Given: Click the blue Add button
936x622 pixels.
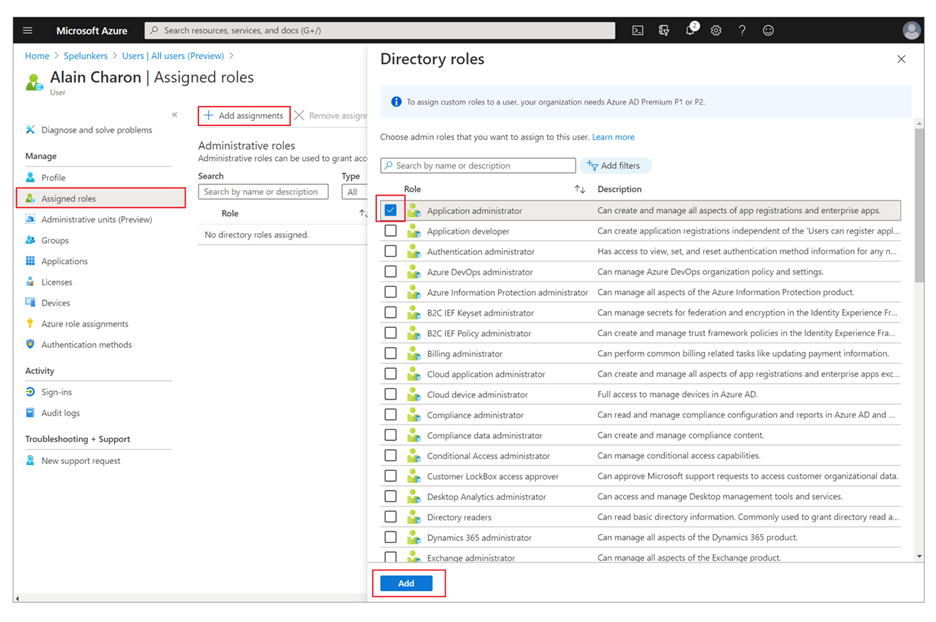Looking at the screenshot, I should point(406,583).
